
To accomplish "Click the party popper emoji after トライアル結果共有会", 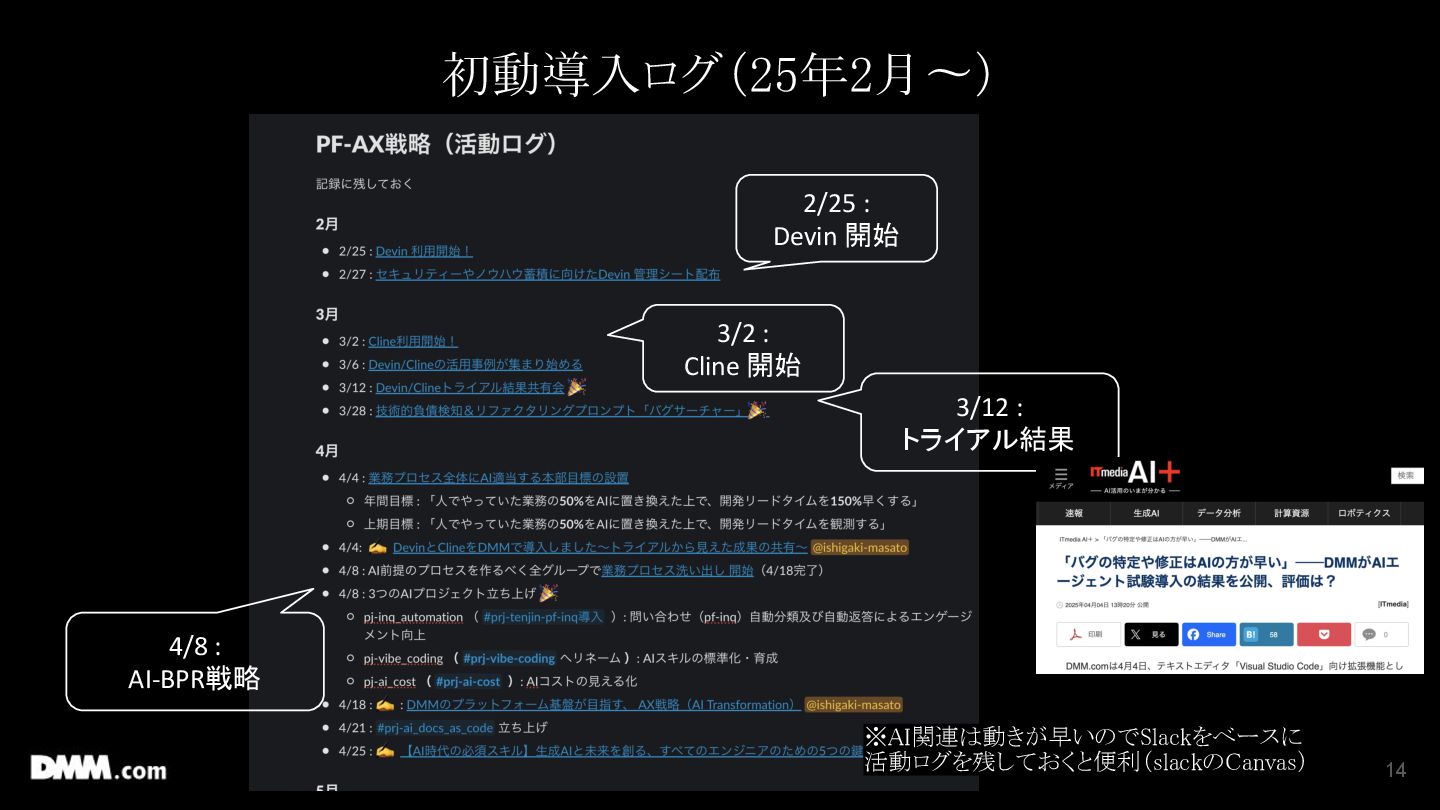I will pyautogui.click(x=576, y=387).
